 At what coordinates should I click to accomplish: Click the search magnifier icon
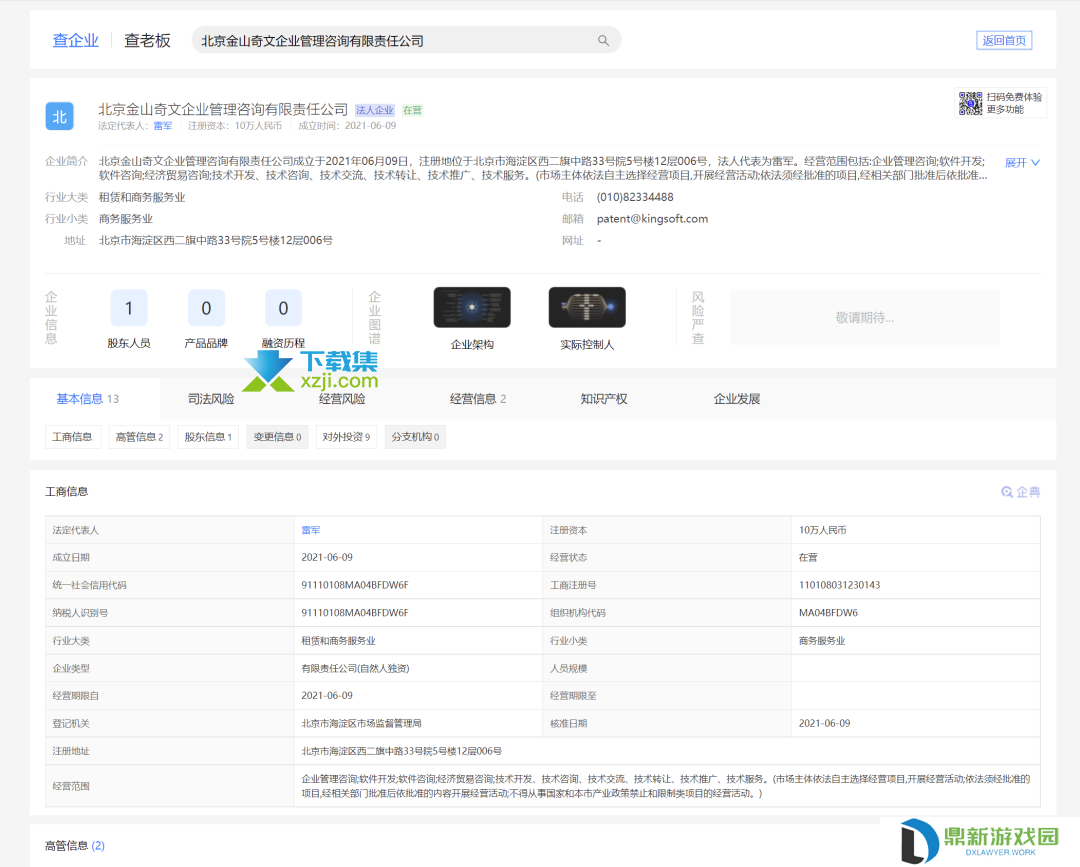pyautogui.click(x=603, y=41)
